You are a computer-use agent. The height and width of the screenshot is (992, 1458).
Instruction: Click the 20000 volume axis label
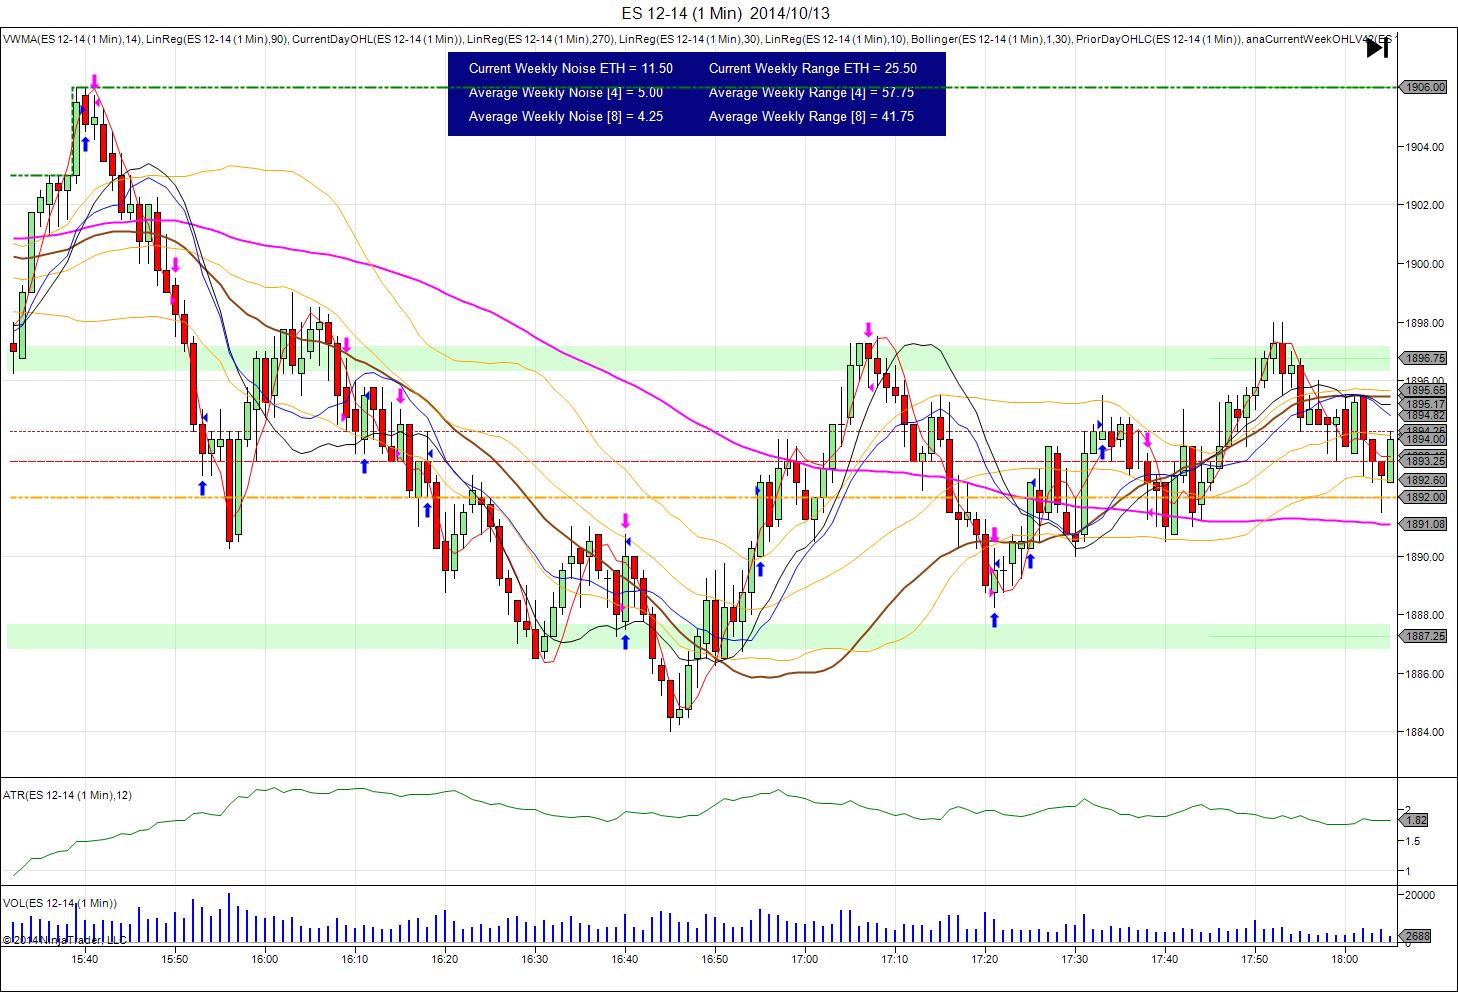(x=1420, y=895)
